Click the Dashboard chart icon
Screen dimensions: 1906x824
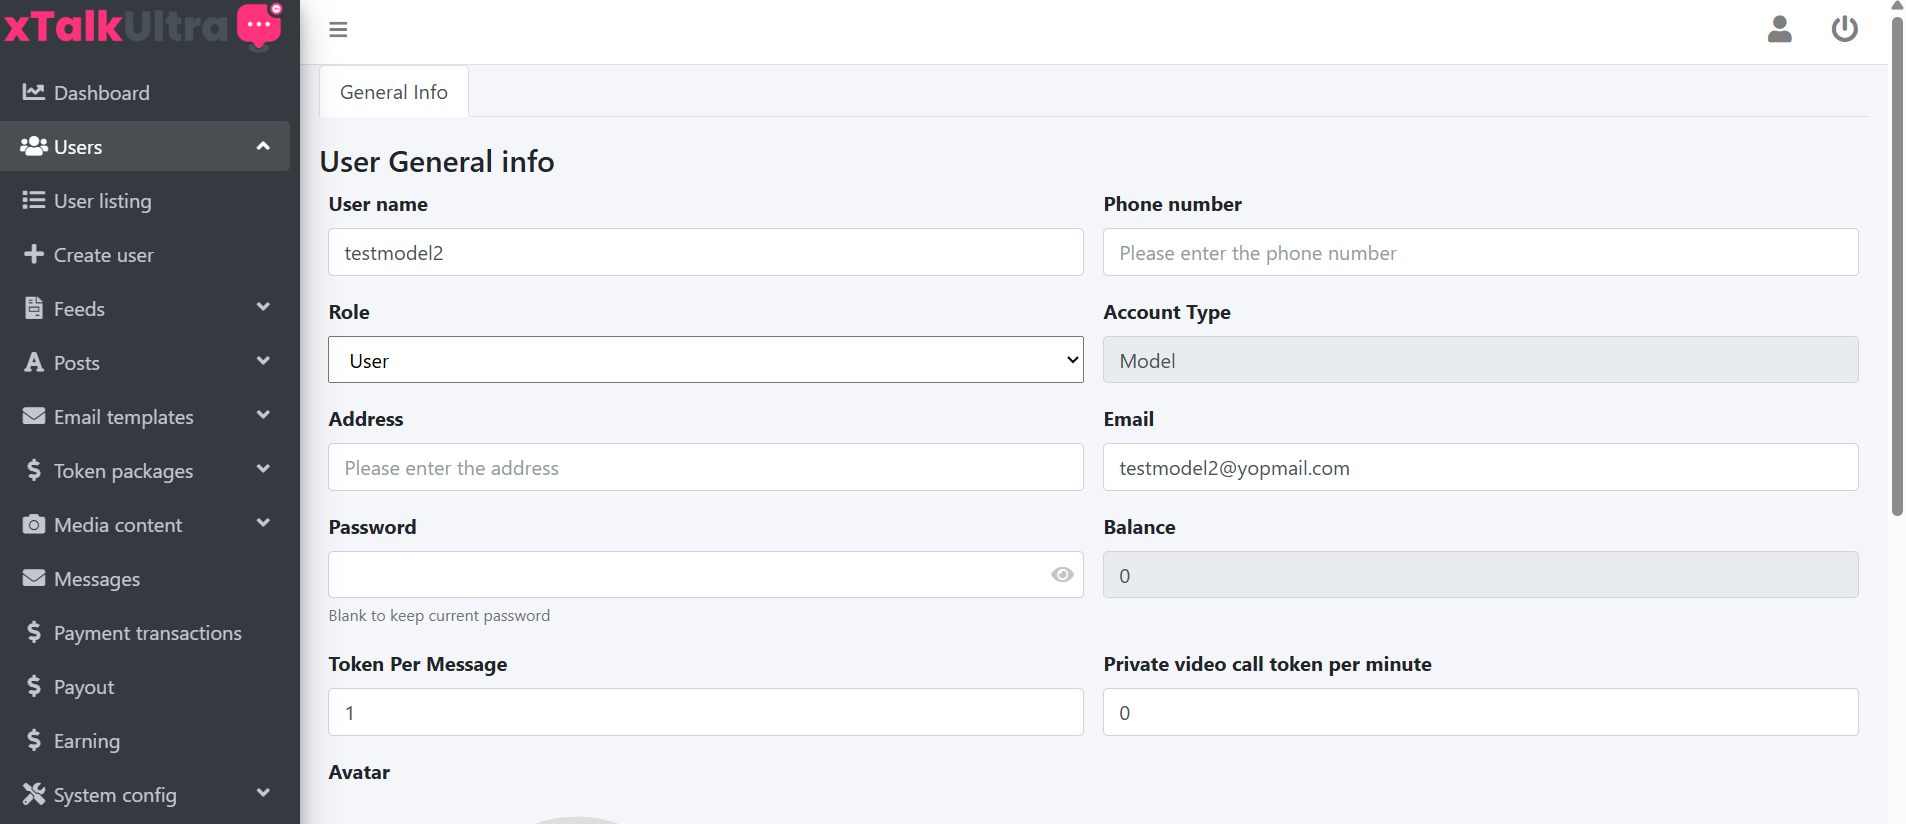coord(34,92)
